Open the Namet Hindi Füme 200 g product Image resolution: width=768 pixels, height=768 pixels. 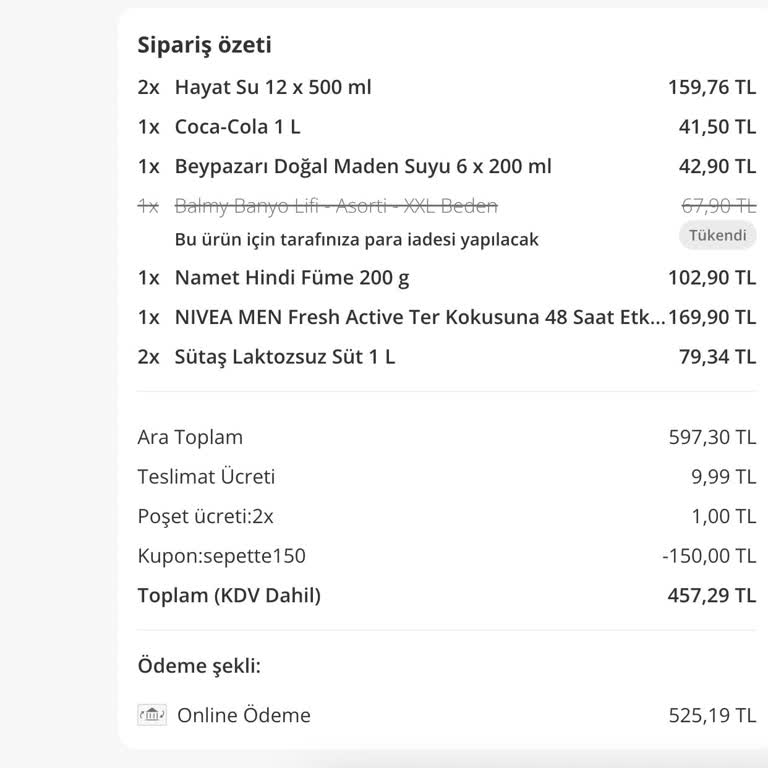(x=291, y=277)
